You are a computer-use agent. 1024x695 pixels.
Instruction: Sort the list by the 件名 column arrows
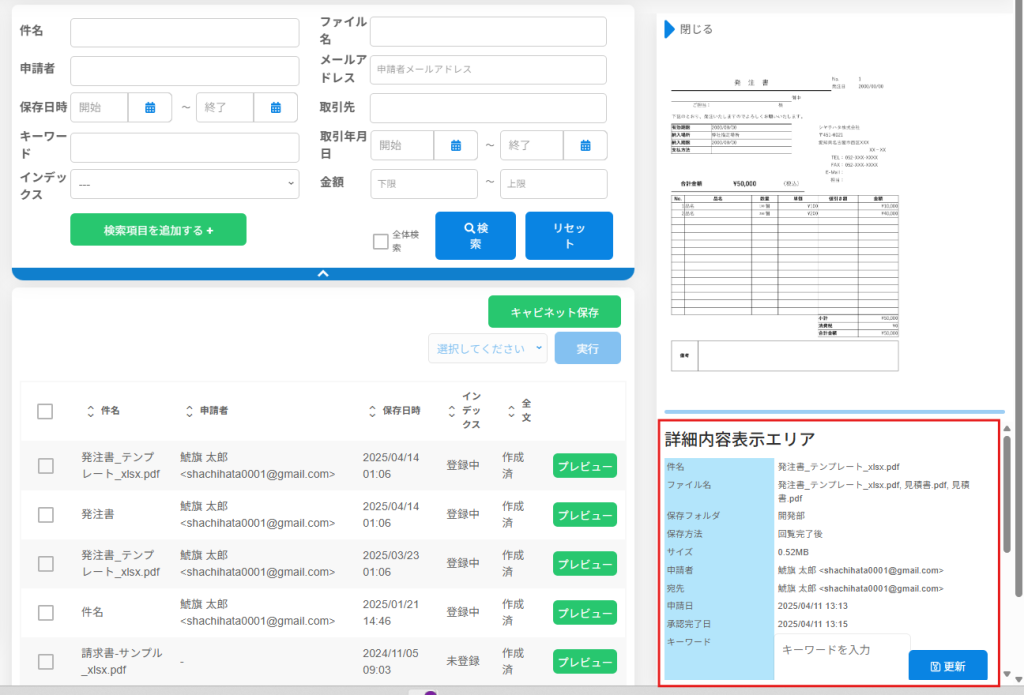[x=90, y=411]
